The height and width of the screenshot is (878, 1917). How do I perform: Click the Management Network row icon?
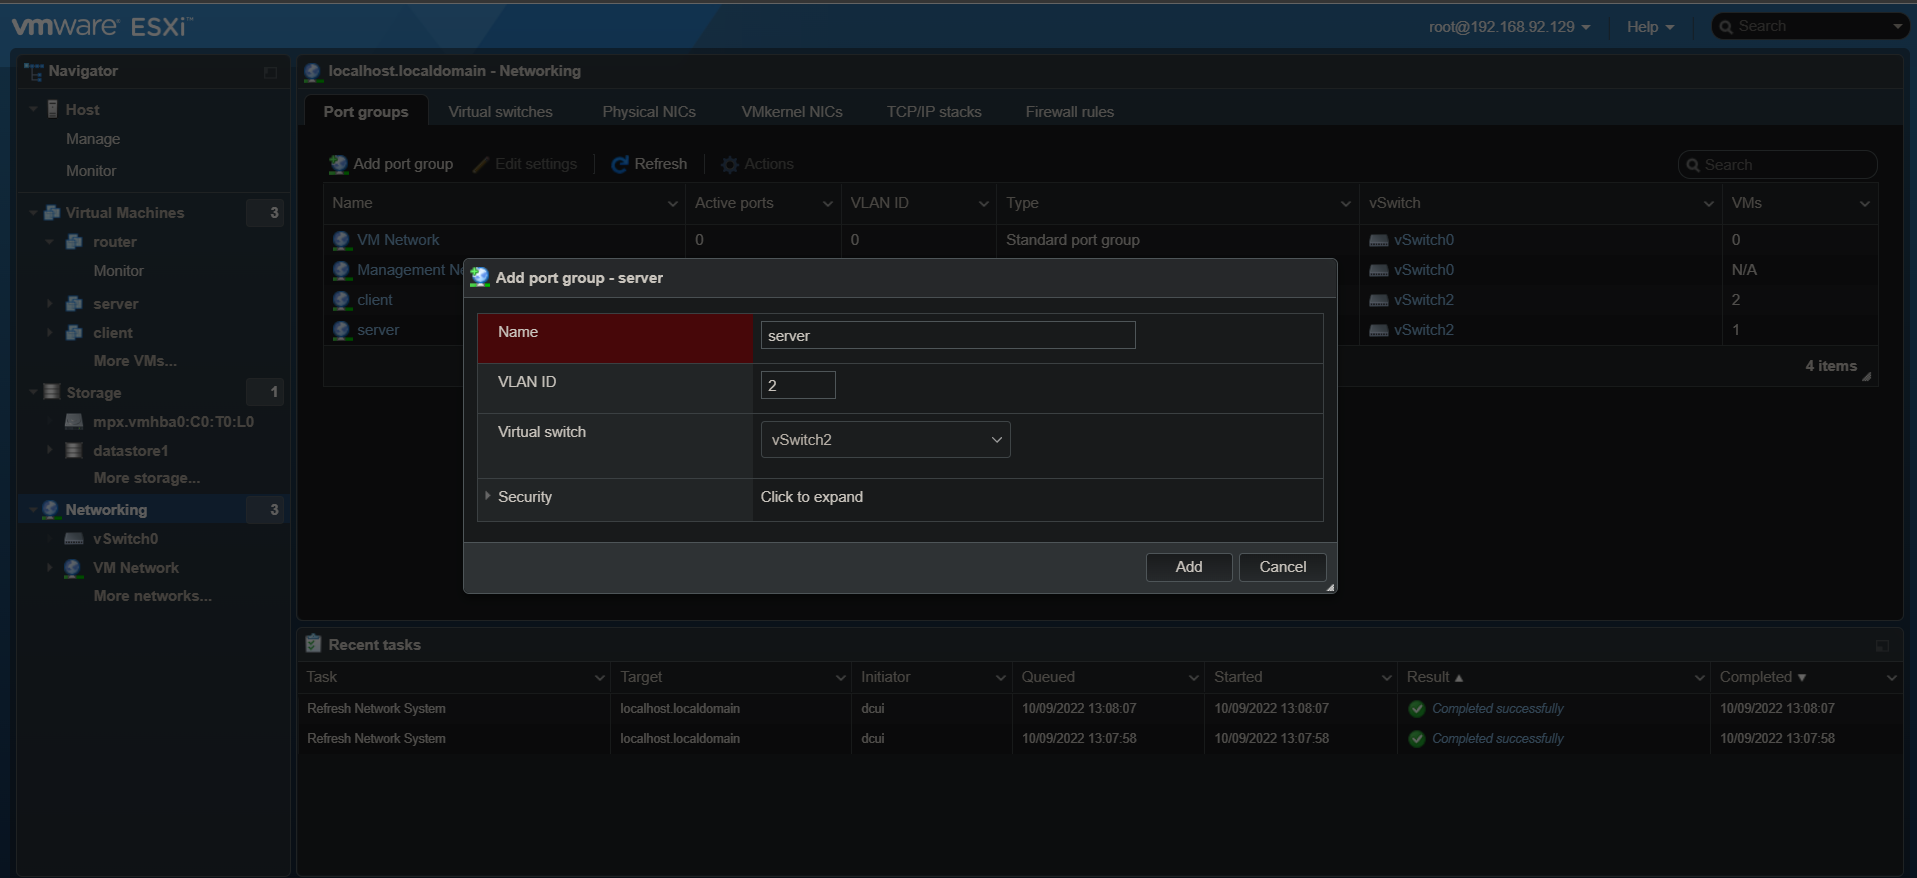pyautogui.click(x=341, y=270)
